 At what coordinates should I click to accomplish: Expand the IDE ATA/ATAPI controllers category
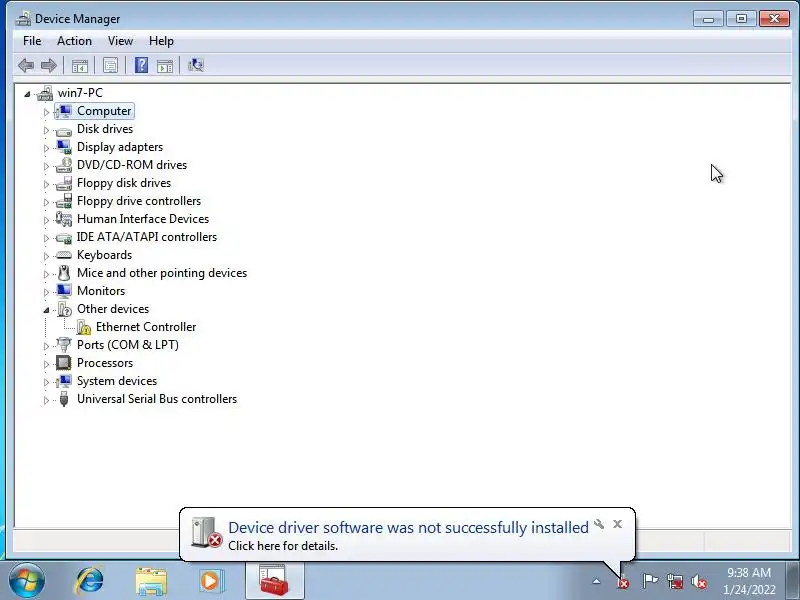(x=46, y=238)
